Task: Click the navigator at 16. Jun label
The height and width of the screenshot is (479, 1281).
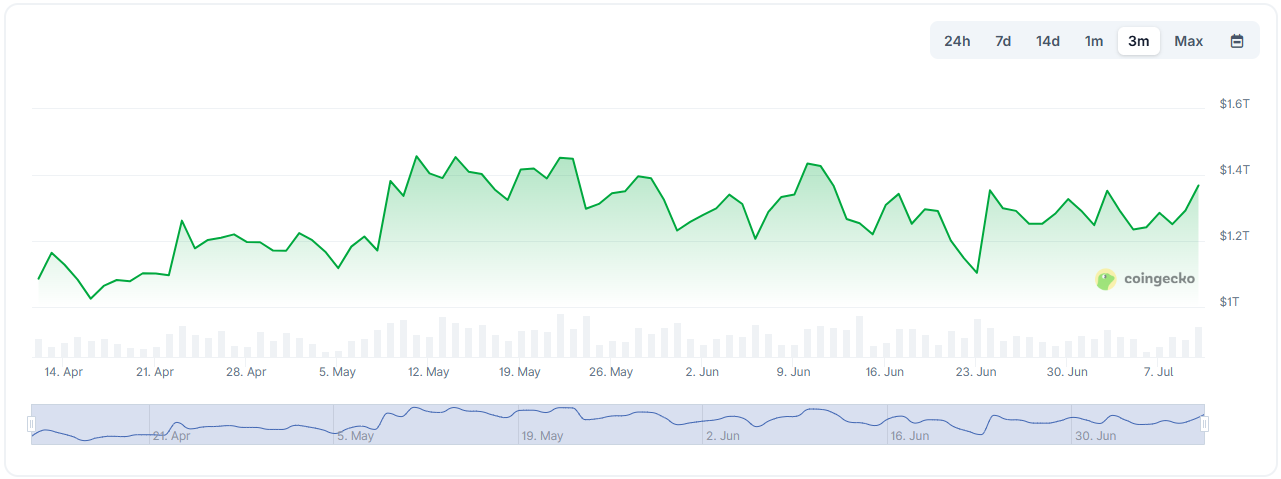Action: (909, 436)
